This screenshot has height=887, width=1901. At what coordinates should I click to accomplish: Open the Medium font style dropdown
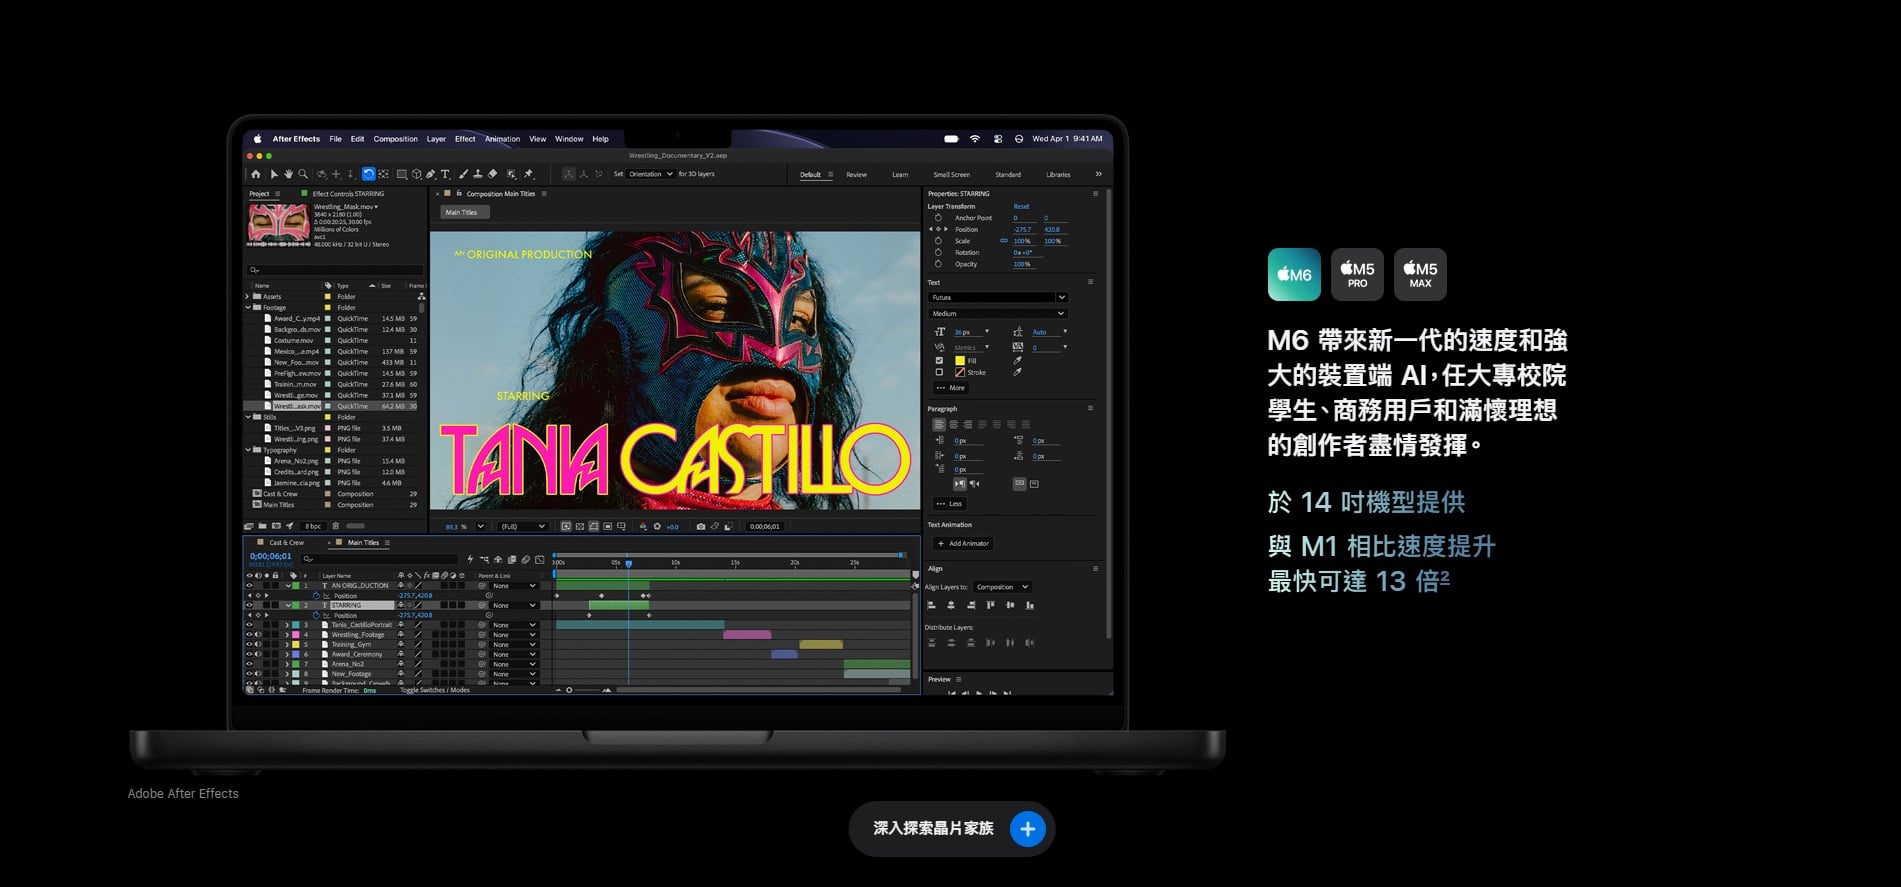point(998,313)
